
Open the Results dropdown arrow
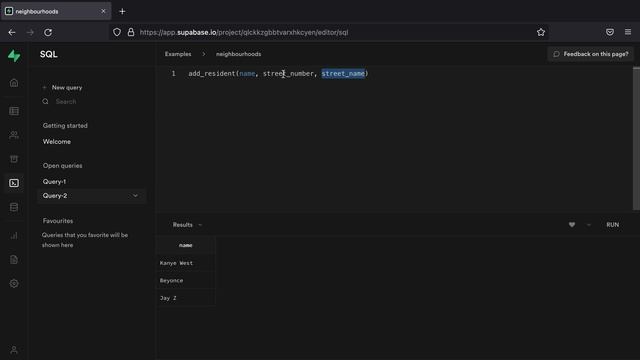[x=200, y=225]
